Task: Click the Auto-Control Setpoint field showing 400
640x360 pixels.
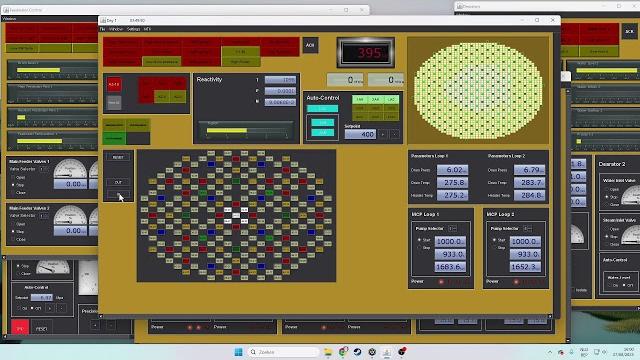Action: click(360, 134)
